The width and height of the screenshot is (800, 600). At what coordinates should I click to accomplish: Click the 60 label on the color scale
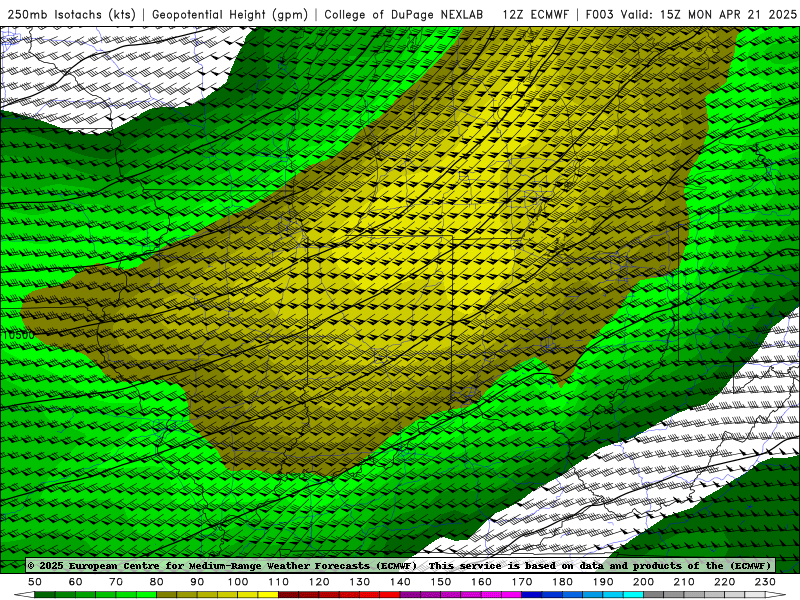point(76,582)
